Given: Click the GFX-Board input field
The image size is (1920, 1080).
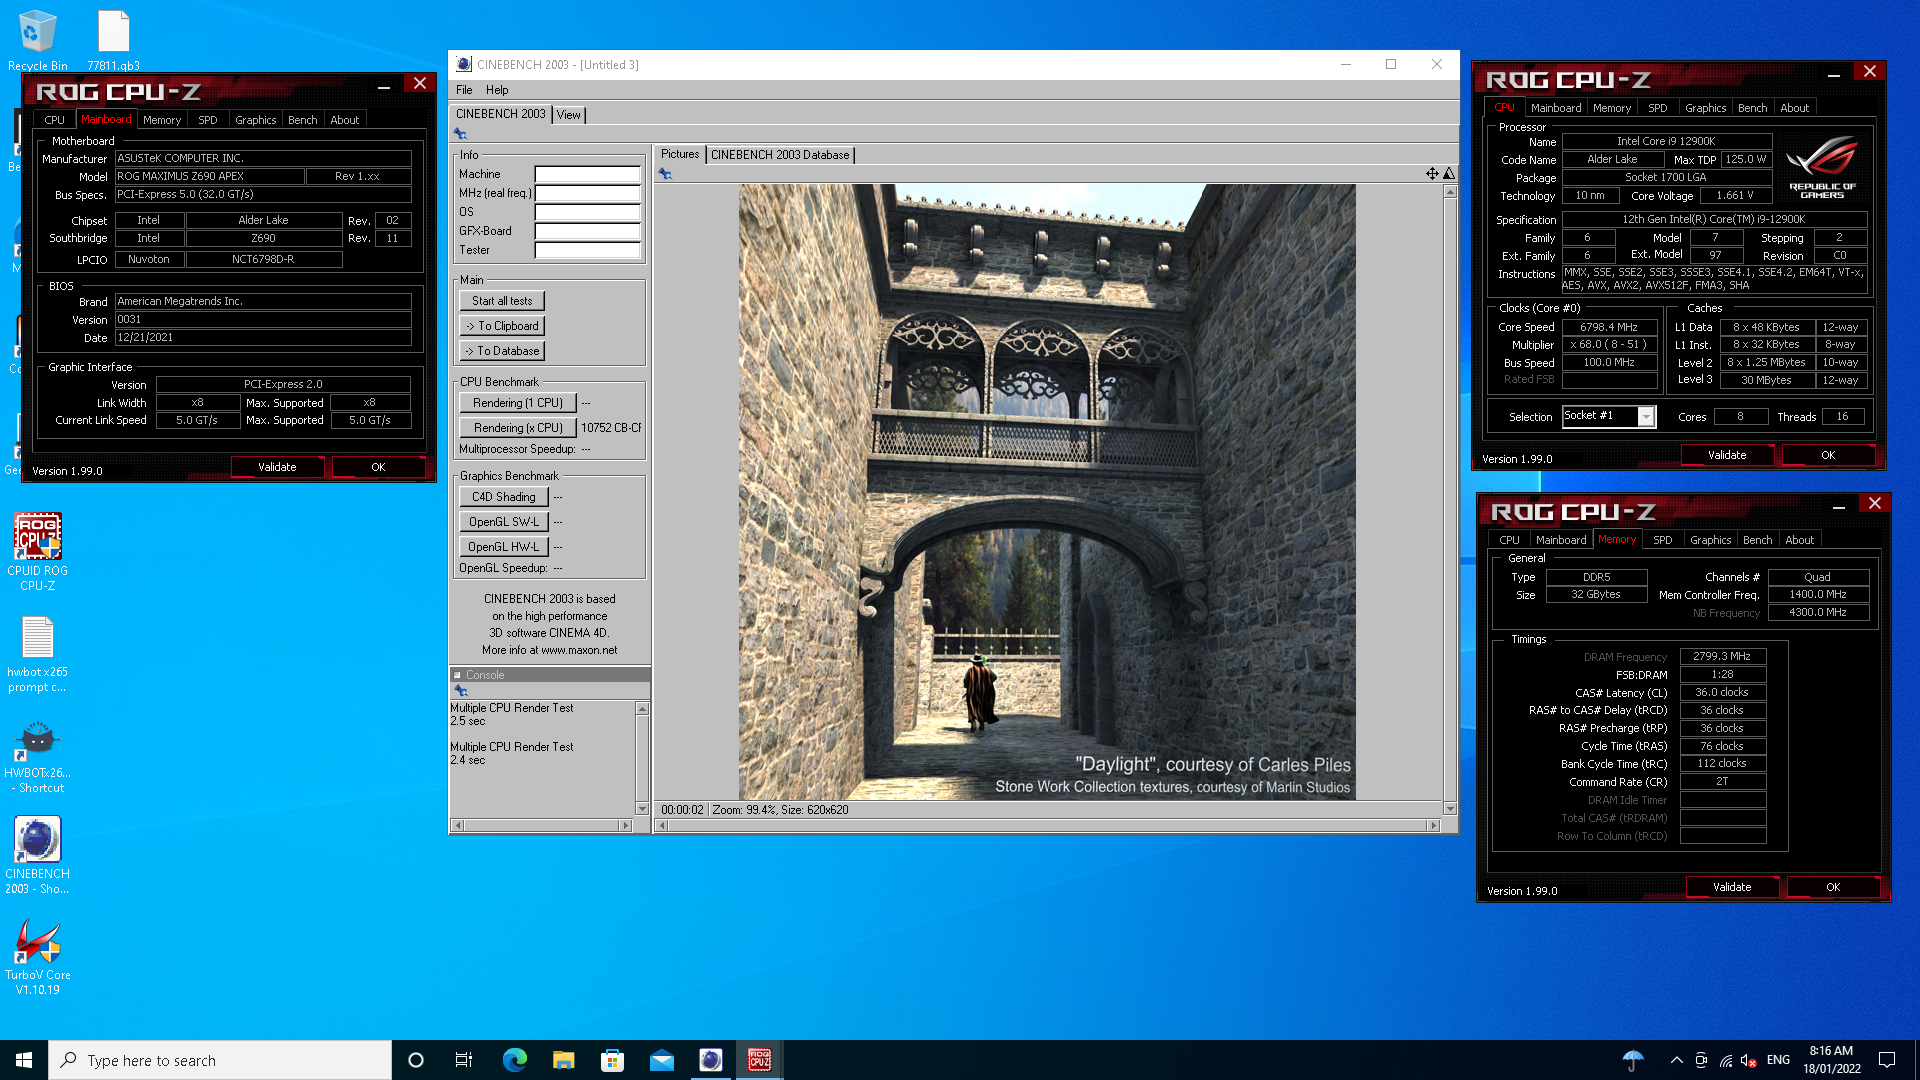Looking at the screenshot, I should tap(587, 231).
